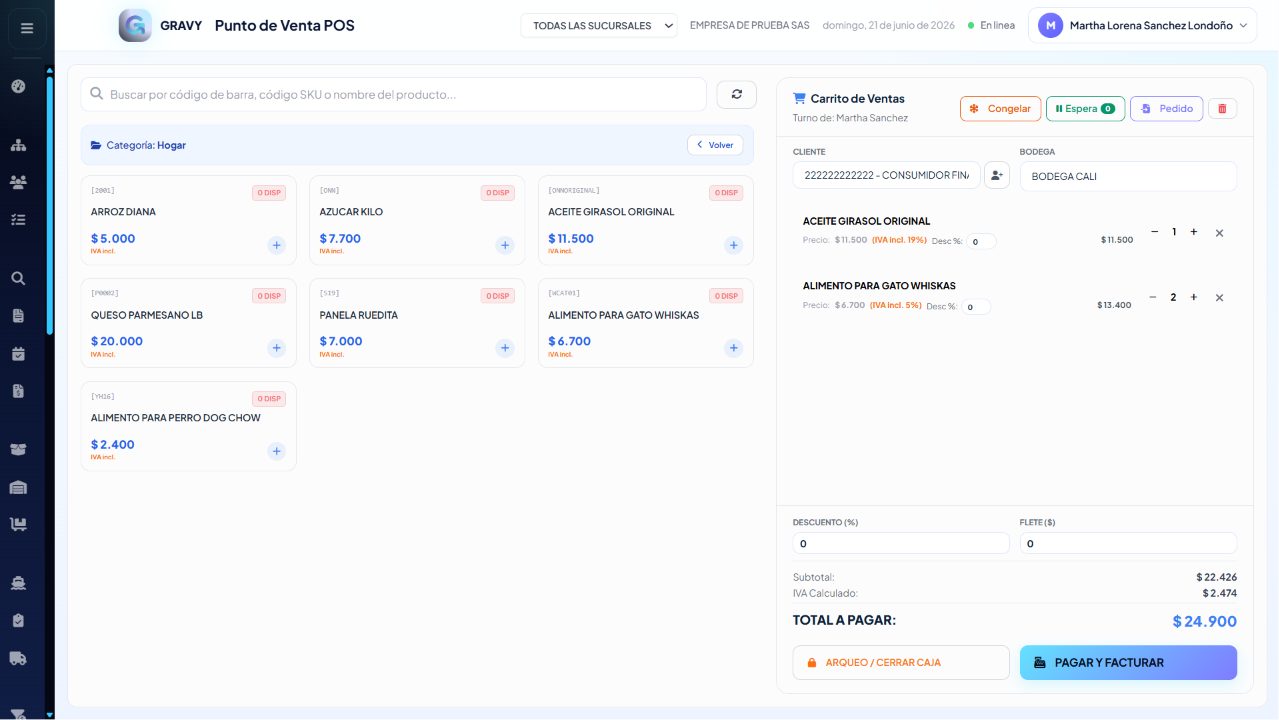Click the GRAVY logo
Viewport: 1279px width, 720px height.
(x=135, y=25)
